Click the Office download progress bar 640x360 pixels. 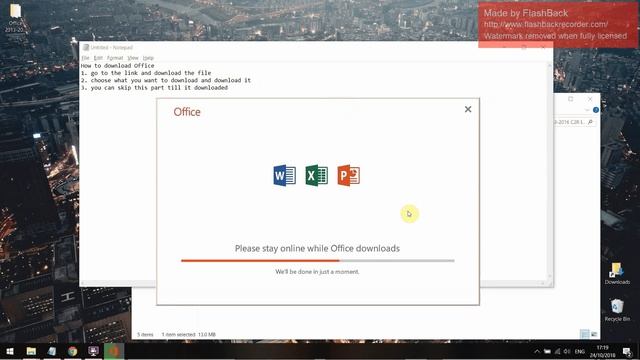(x=318, y=260)
